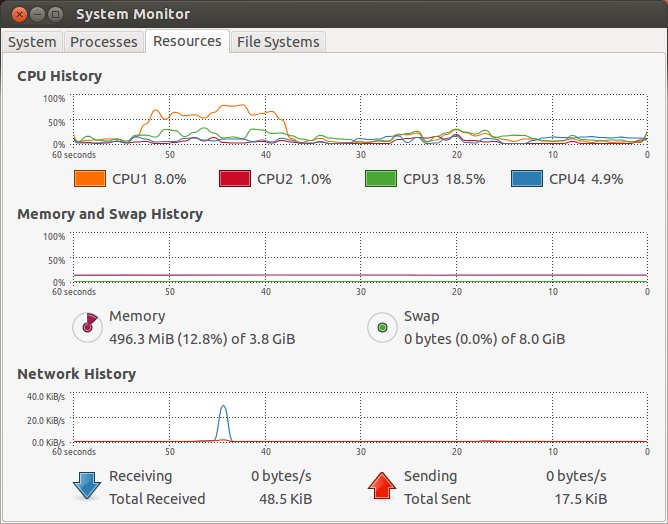Click the CPU4 blue color swatch

[527, 179]
